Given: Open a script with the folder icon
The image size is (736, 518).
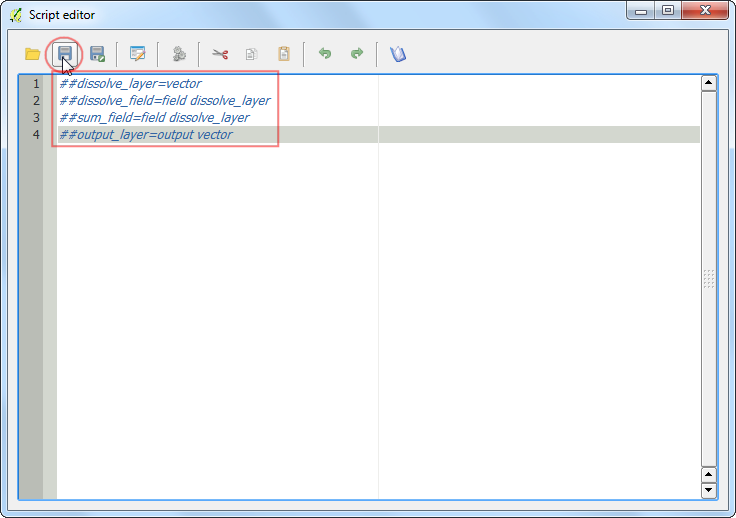Looking at the screenshot, I should [32, 54].
